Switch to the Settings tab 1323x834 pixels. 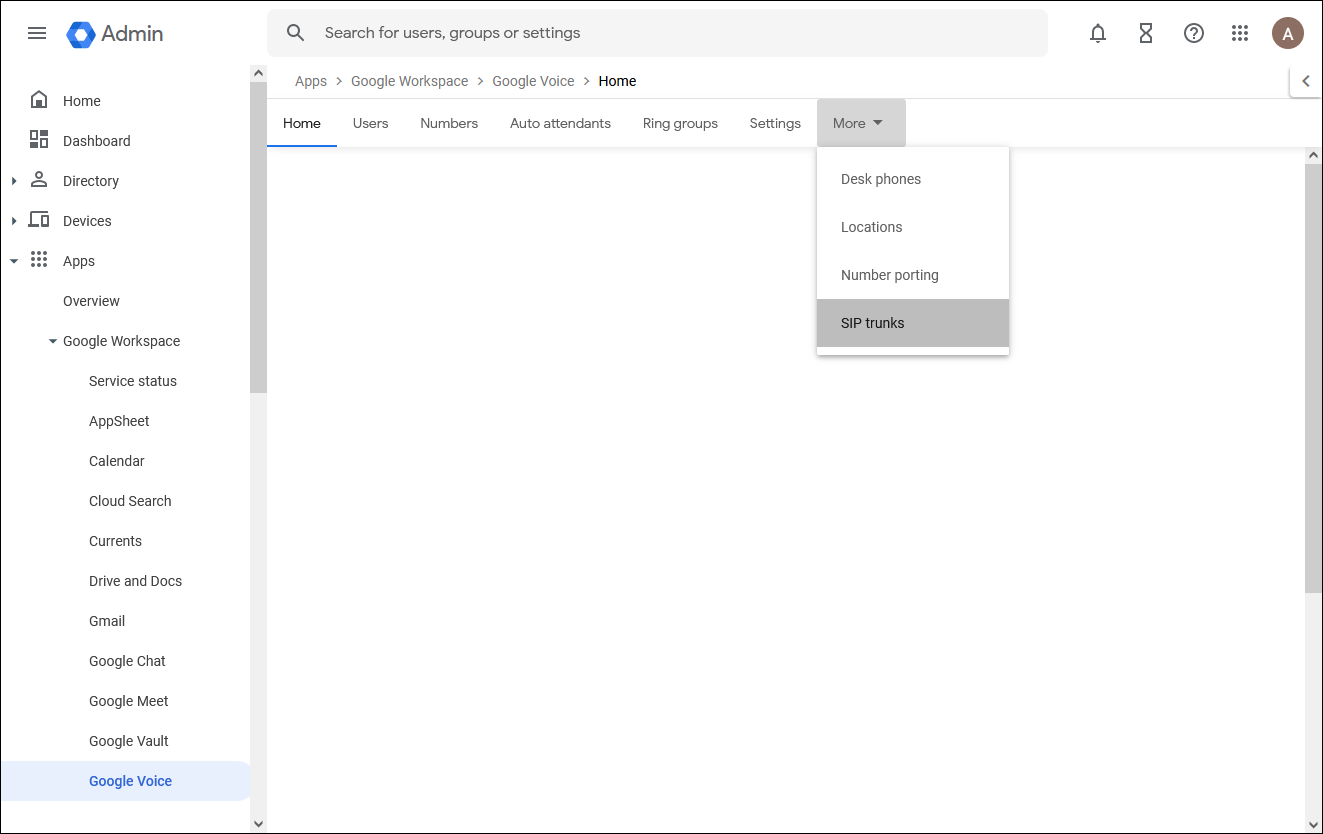(x=775, y=123)
